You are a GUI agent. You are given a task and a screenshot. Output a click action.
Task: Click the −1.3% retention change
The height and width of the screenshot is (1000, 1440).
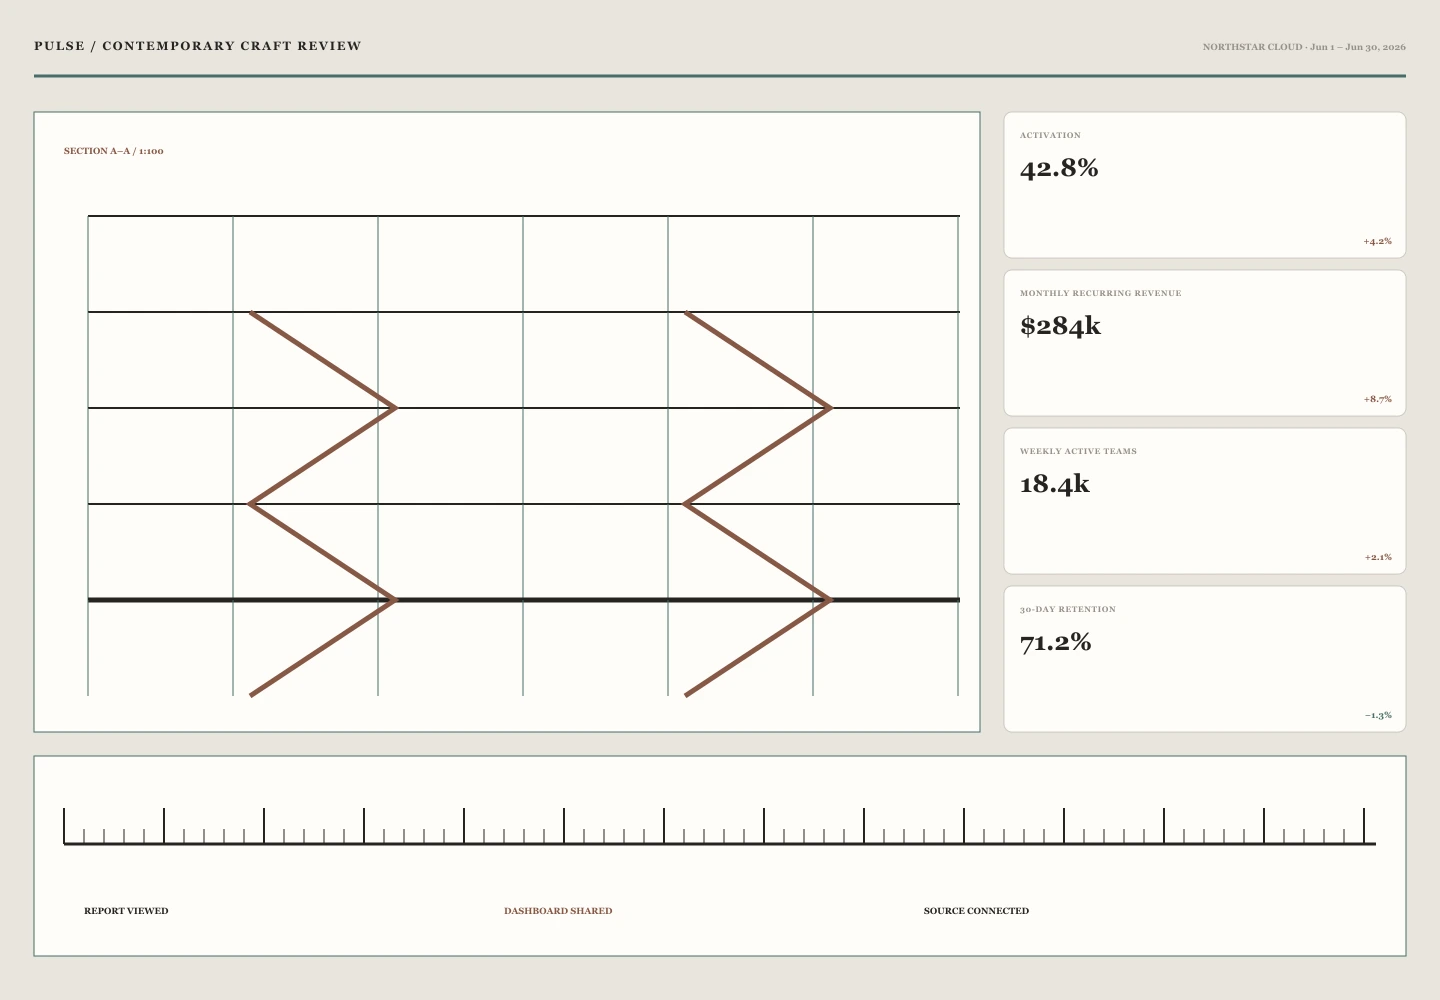[x=1377, y=715]
